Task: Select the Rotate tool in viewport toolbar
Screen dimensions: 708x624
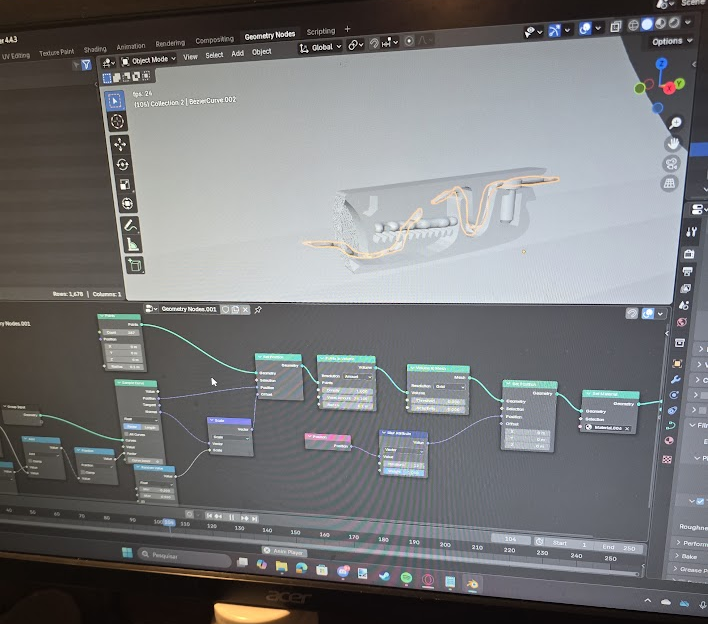Action: coord(121,164)
